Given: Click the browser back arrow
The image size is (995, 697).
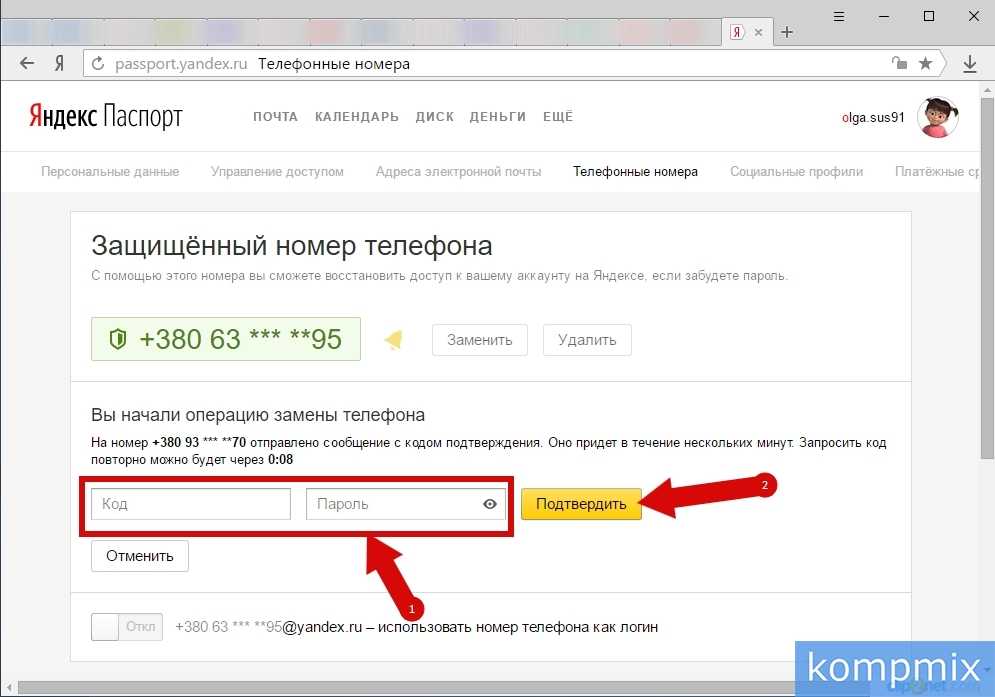Looking at the screenshot, I should [27, 63].
